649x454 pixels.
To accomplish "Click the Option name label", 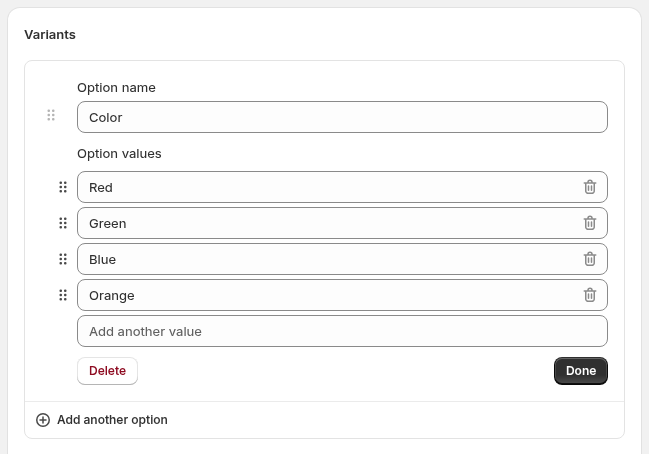I will (x=116, y=88).
